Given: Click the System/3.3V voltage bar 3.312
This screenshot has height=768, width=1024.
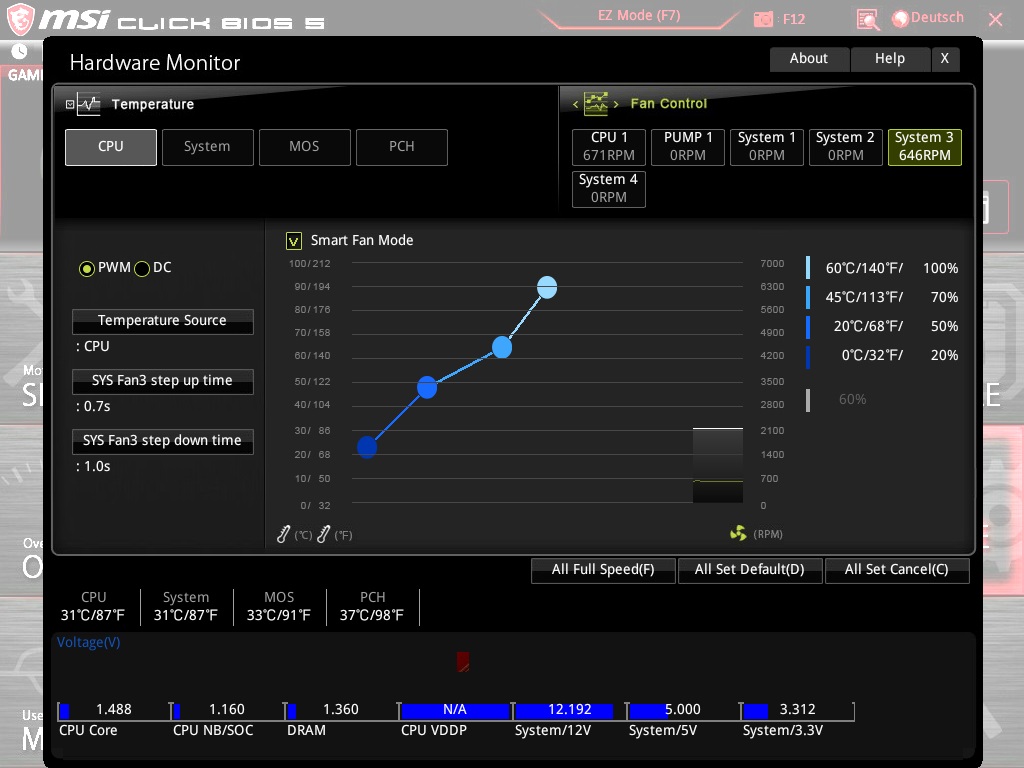Looking at the screenshot, I should tap(797, 711).
